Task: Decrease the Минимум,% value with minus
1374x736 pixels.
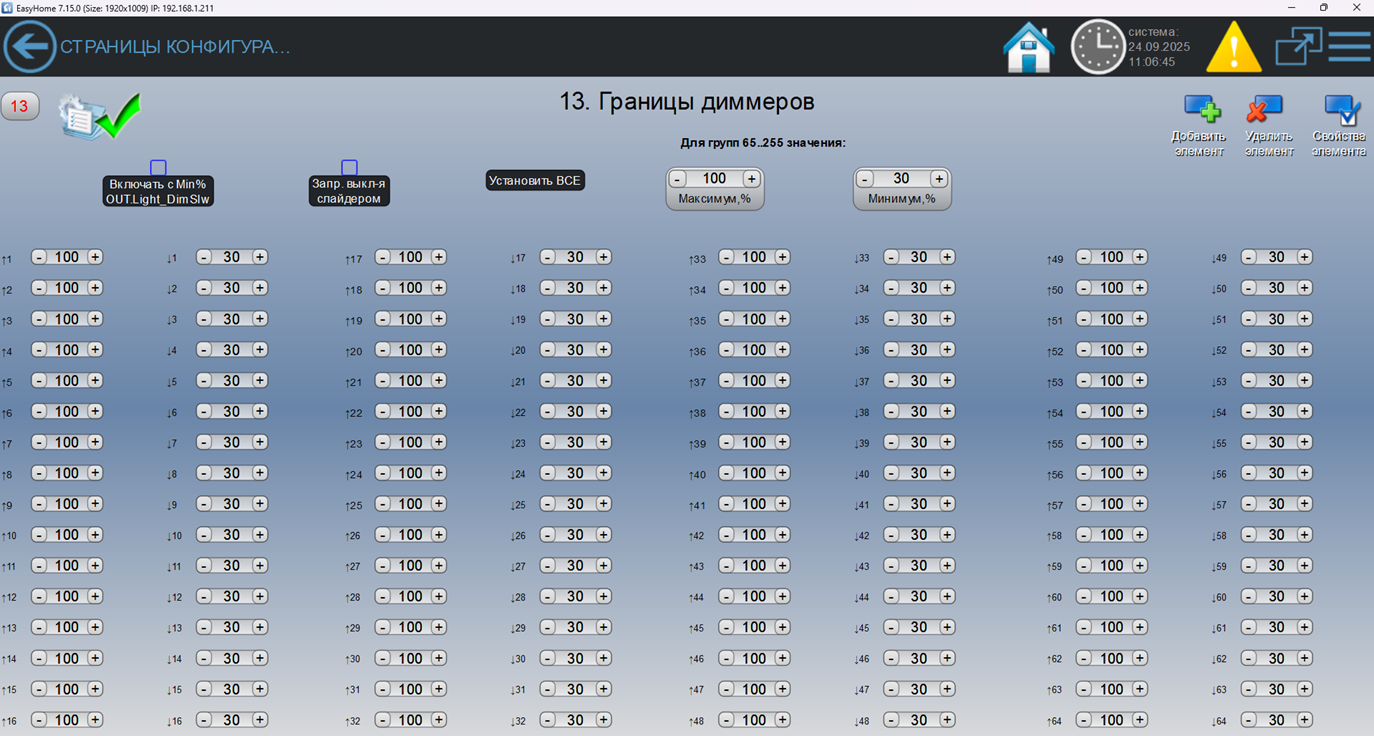Action: click(865, 179)
